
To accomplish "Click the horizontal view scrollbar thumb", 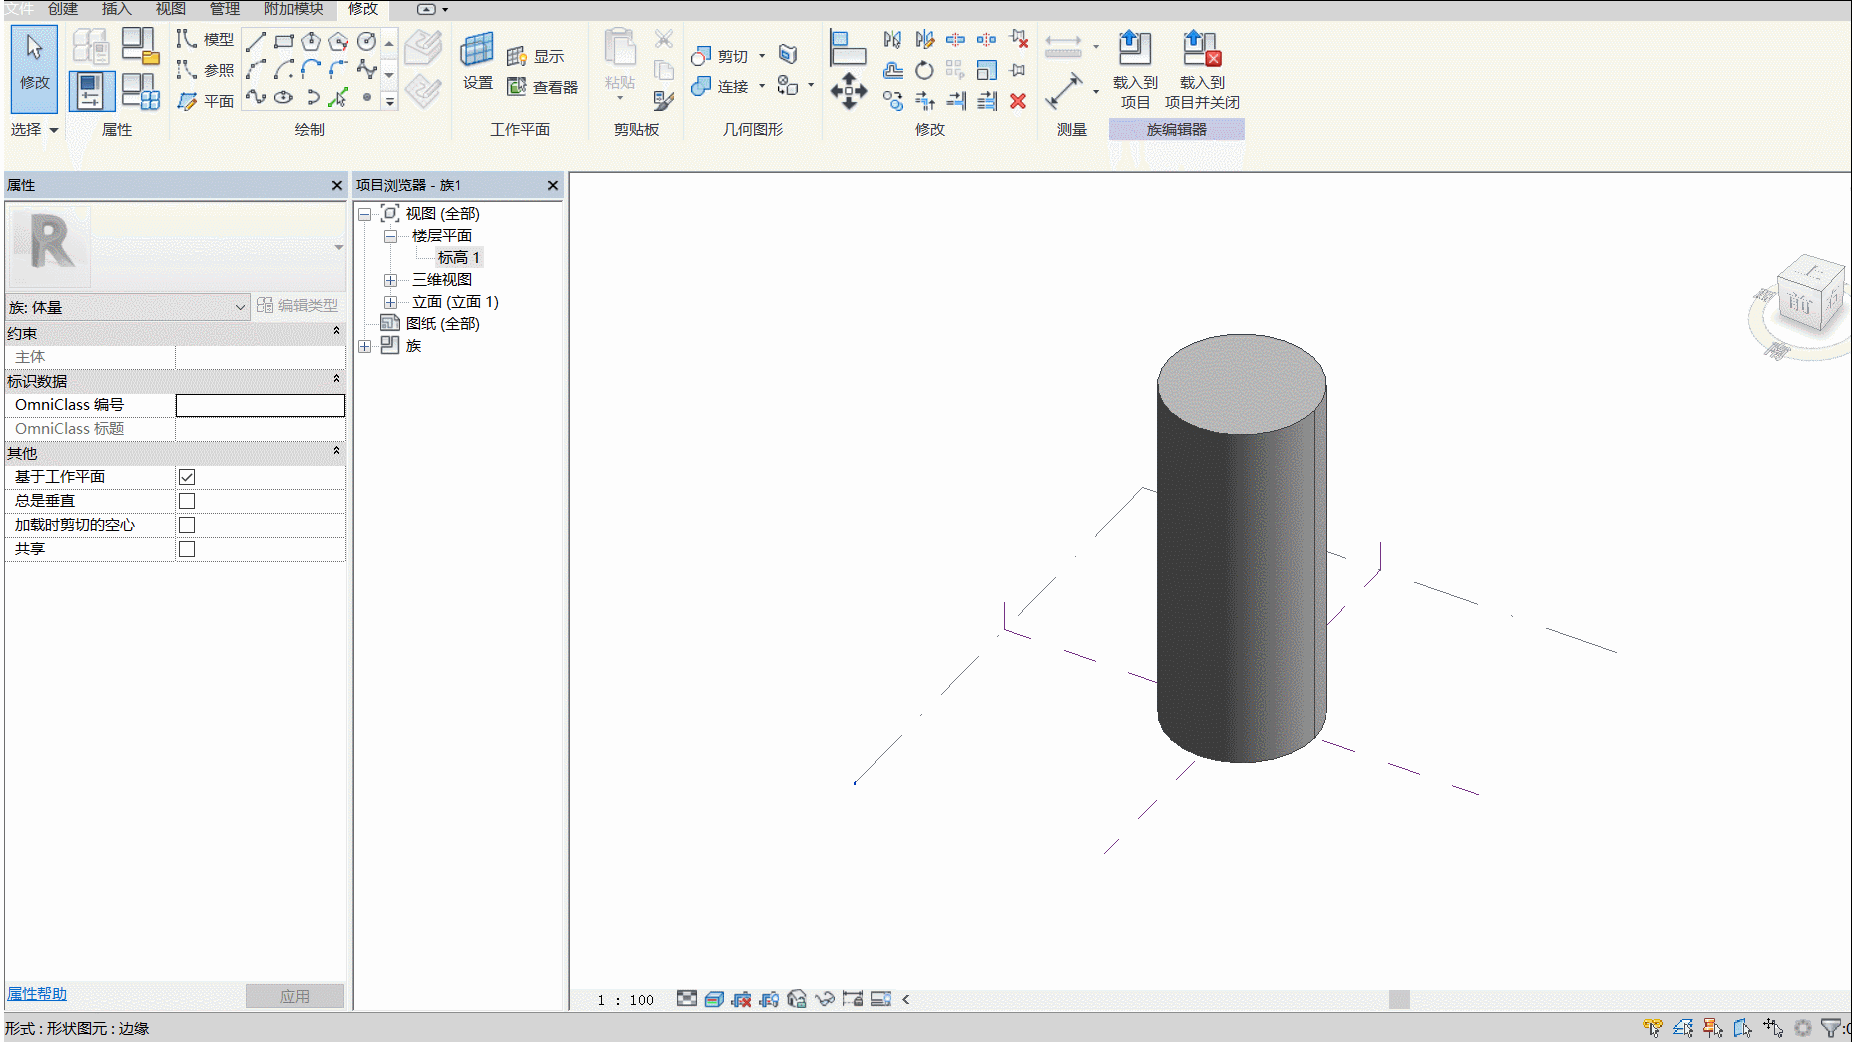I will (x=1399, y=999).
